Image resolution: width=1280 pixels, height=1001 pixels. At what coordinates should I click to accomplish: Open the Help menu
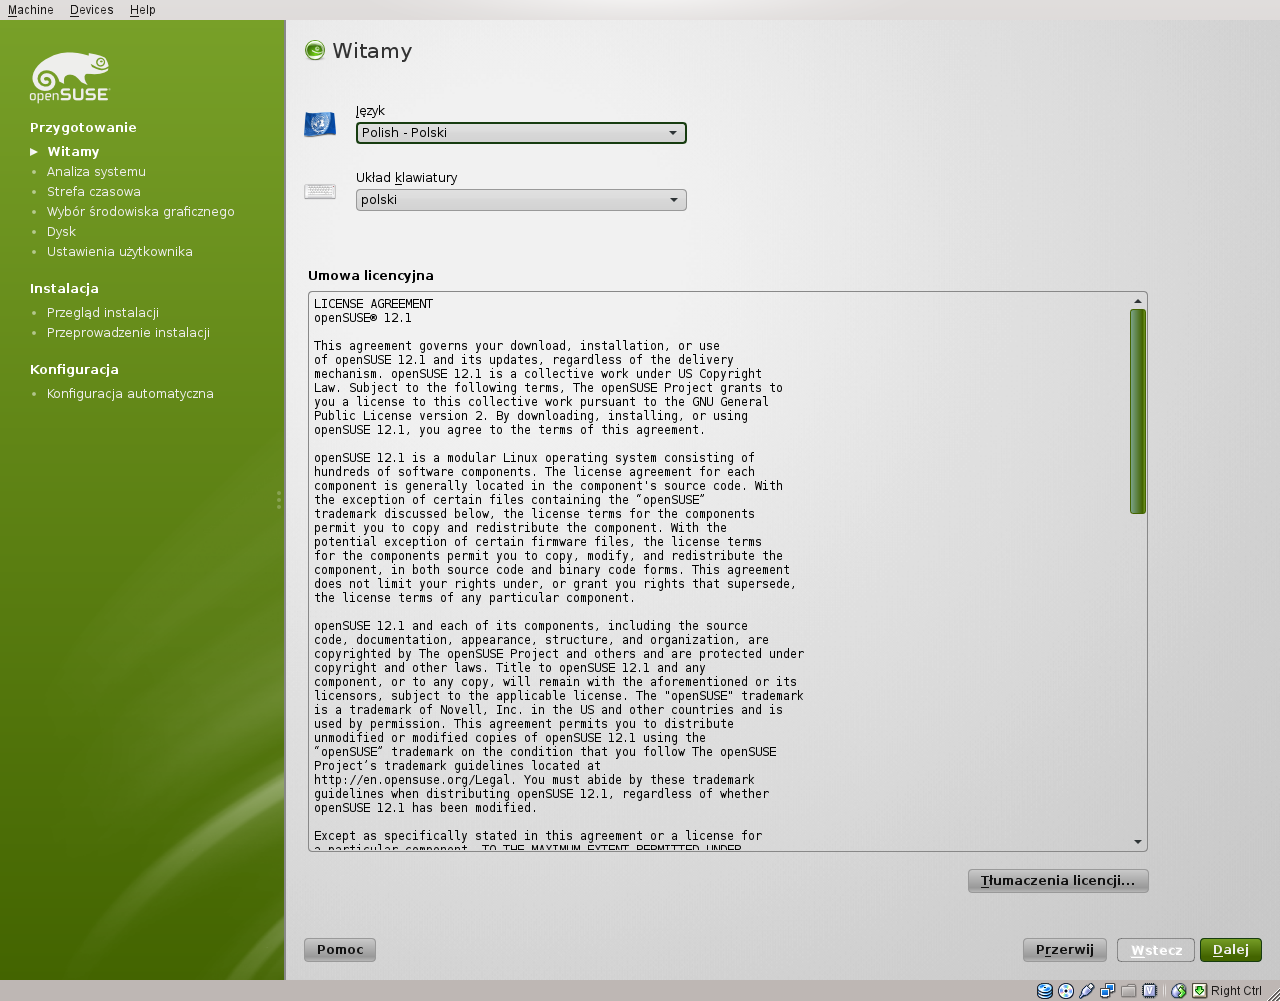pyautogui.click(x=143, y=10)
